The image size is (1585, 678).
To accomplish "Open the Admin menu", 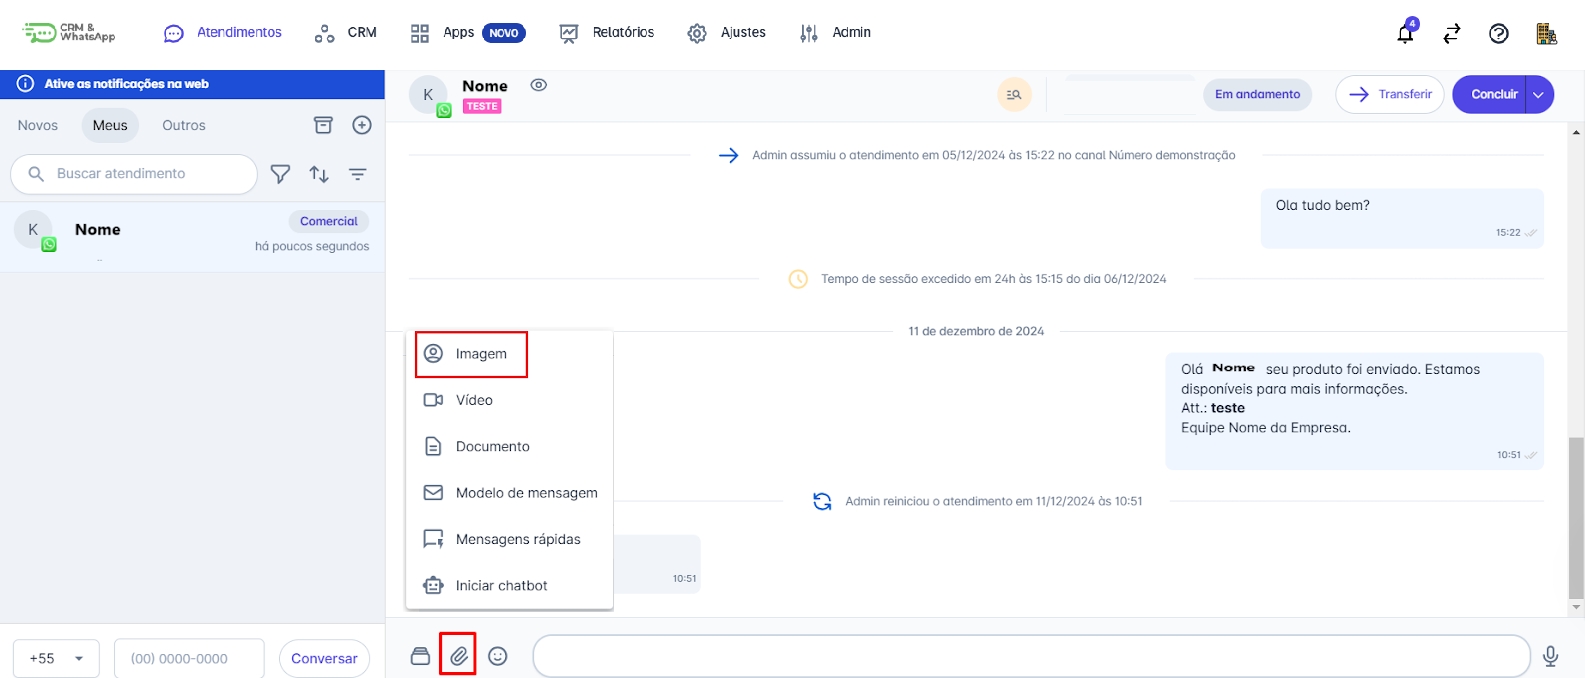I will (835, 33).
